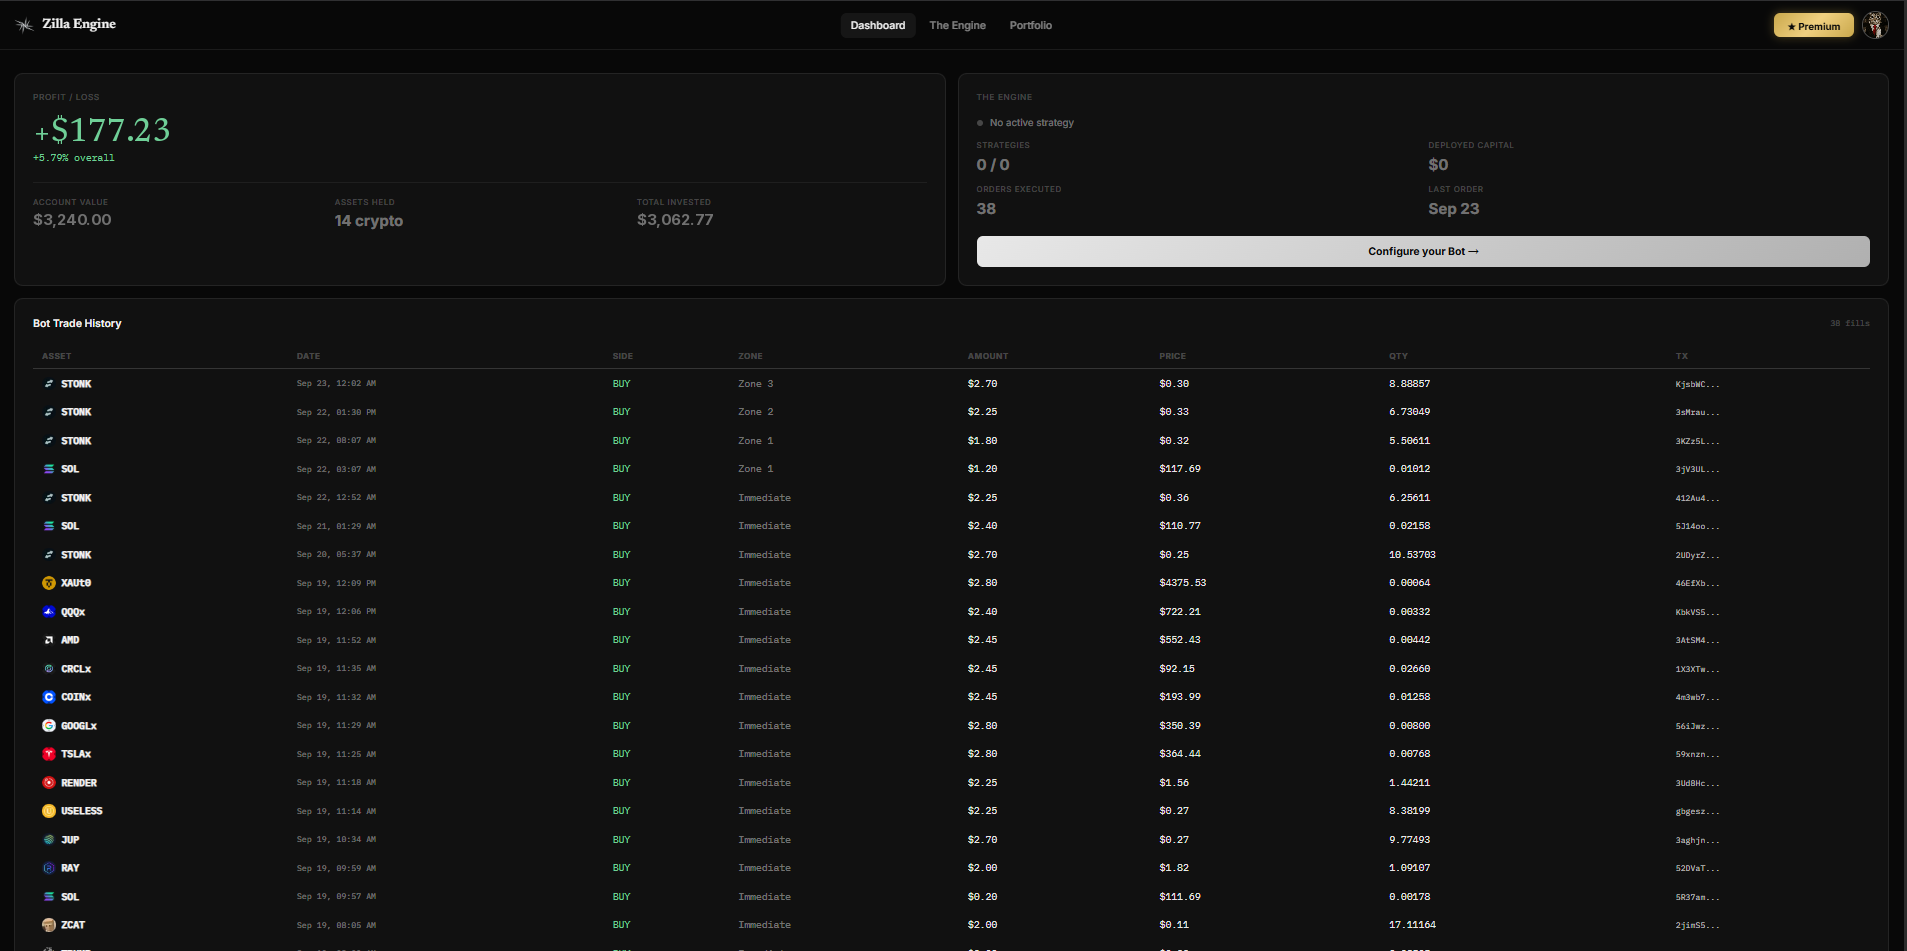Click the CRCLx asset icon
Image resolution: width=1907 pixels, height=951 pixels.
[x=49, y=669]
